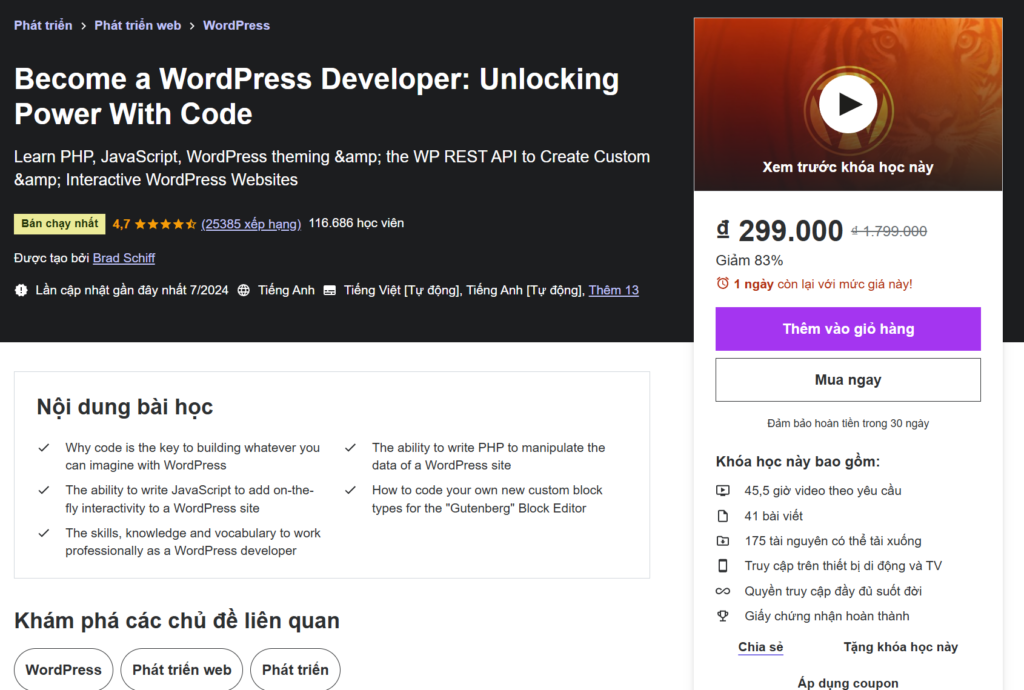
Task: Click the alarm clock icon near price
Action: (x=723, y=284)
